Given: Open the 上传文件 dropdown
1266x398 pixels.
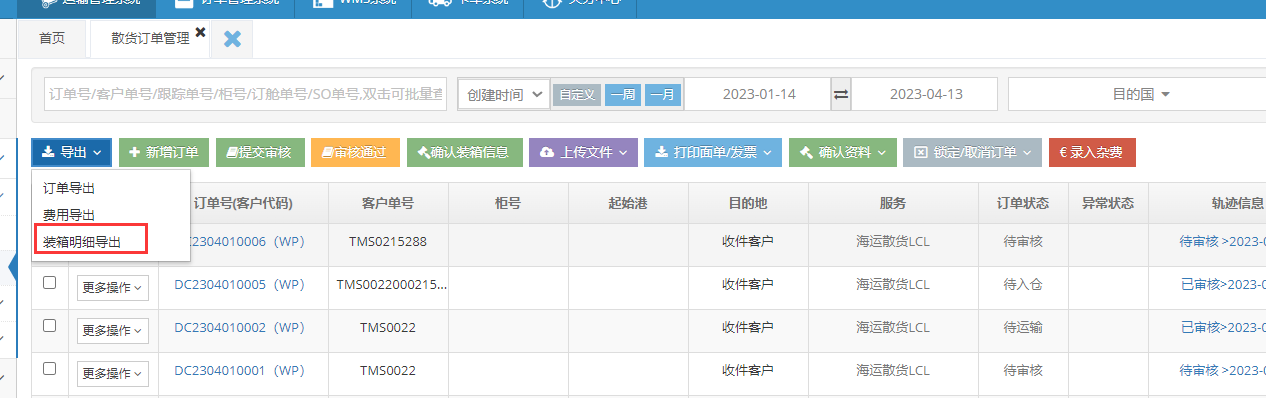Looking at the screenshot, I should coord(582,153).
